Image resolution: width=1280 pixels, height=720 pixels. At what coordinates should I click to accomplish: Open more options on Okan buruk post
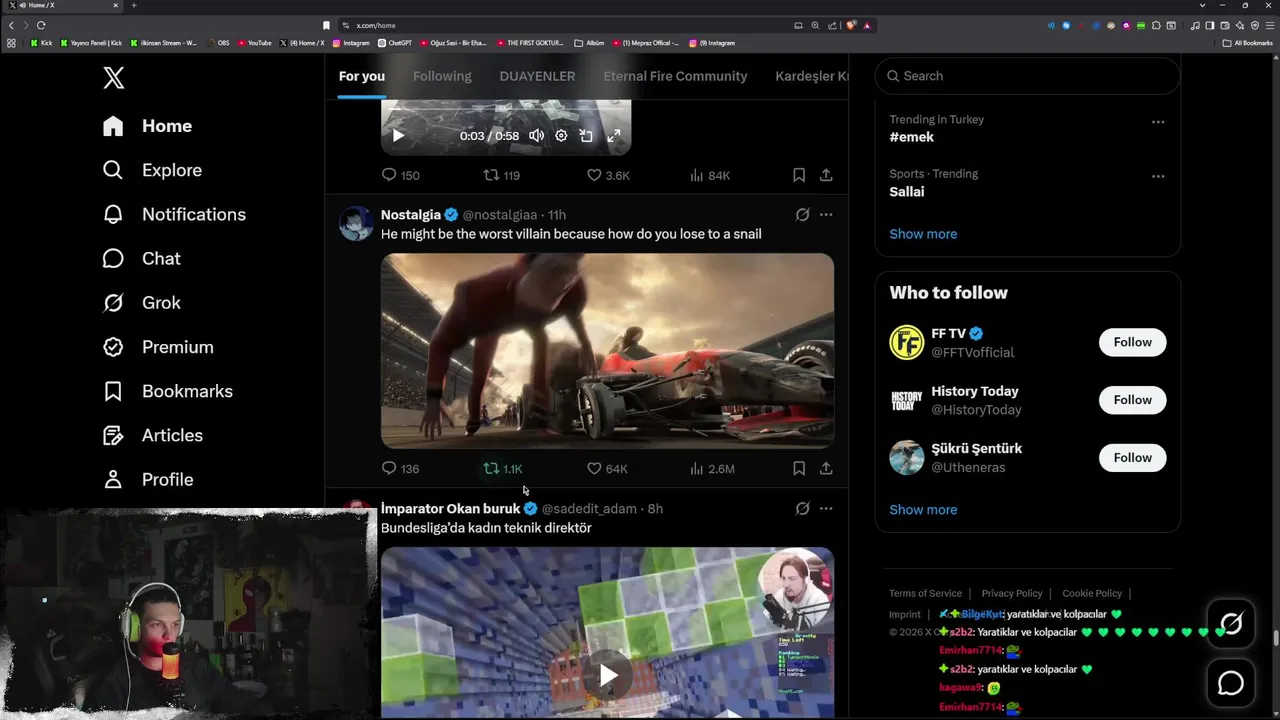pos(826,509)
